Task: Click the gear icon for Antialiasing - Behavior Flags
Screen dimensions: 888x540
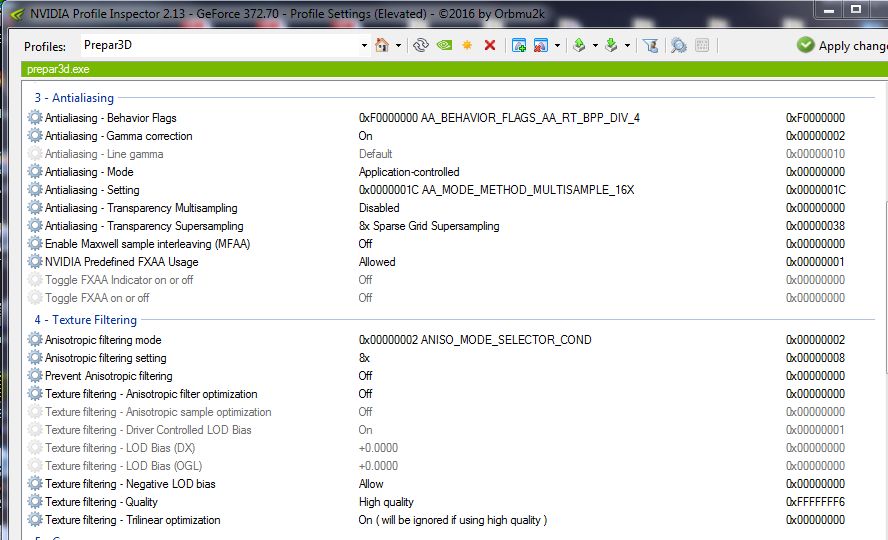Action: [35, 118]
